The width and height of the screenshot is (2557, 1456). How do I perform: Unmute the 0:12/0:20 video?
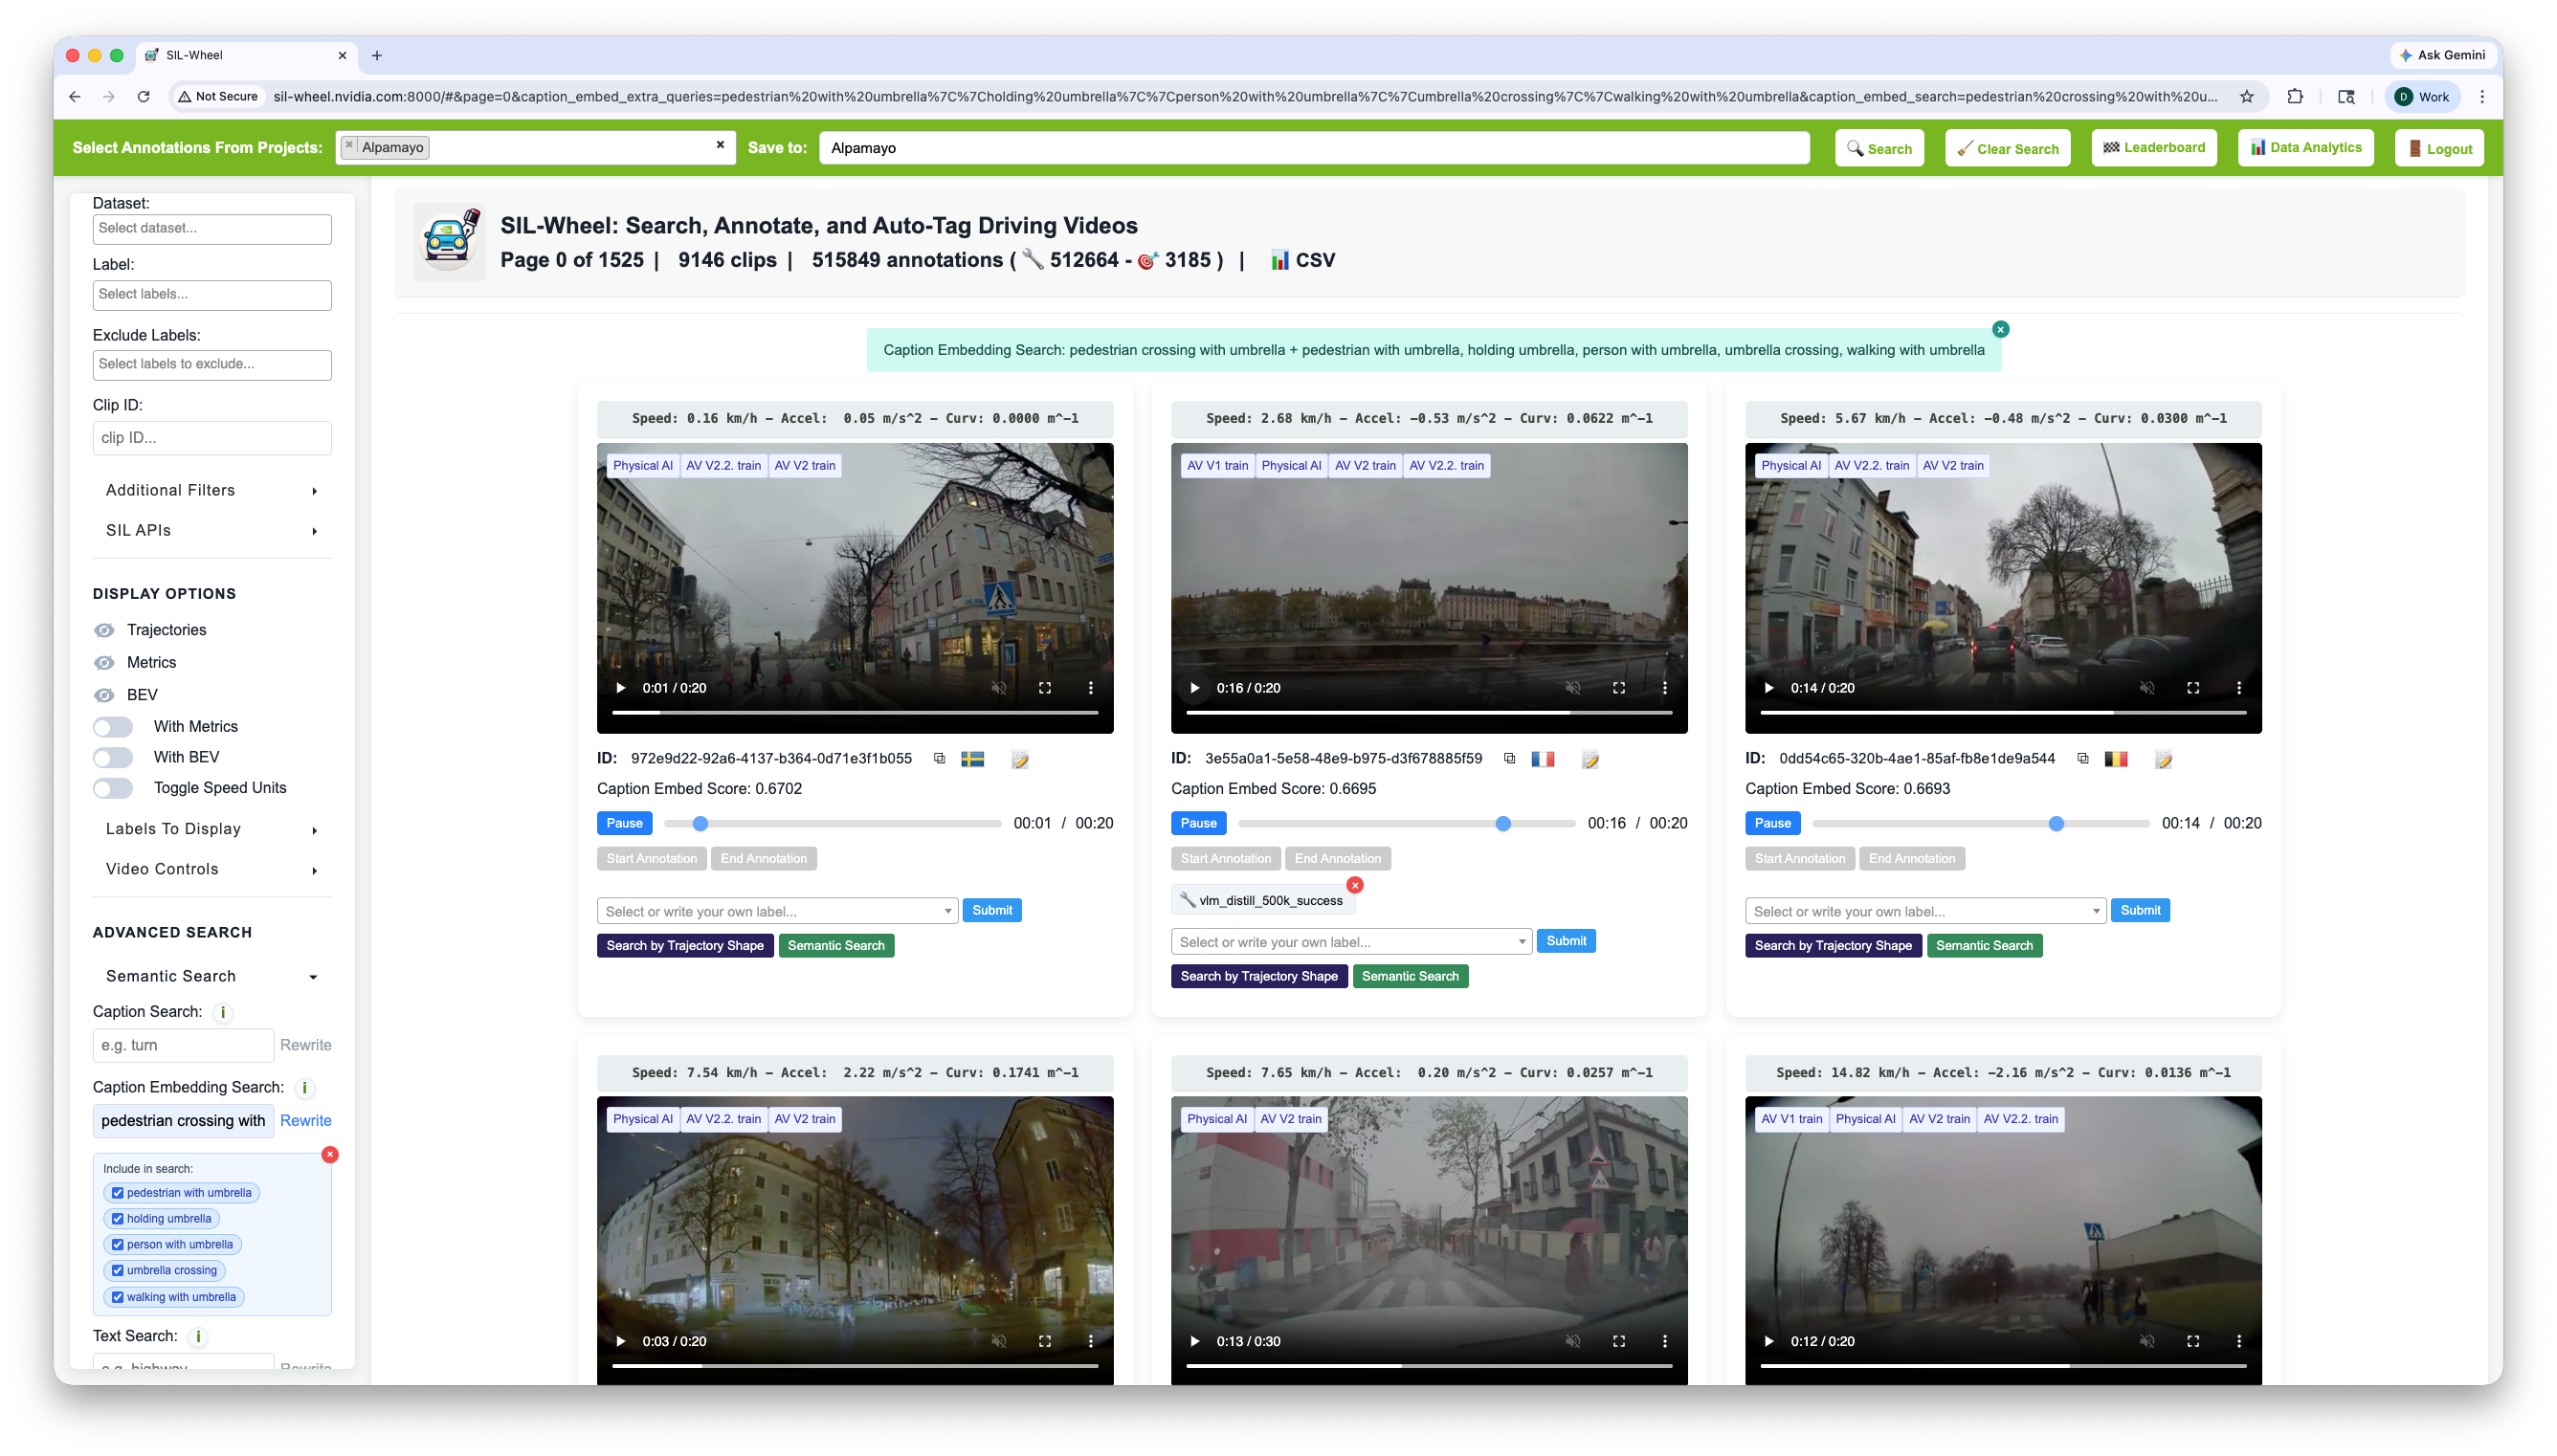(2147, 1342)
